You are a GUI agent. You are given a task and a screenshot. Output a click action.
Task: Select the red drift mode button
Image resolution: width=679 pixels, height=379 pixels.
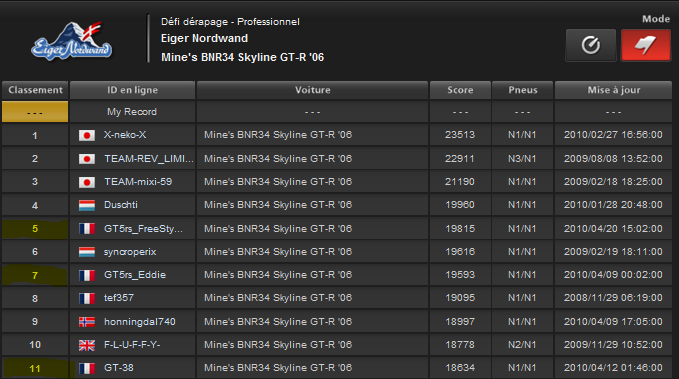click(x=646, y=45)
